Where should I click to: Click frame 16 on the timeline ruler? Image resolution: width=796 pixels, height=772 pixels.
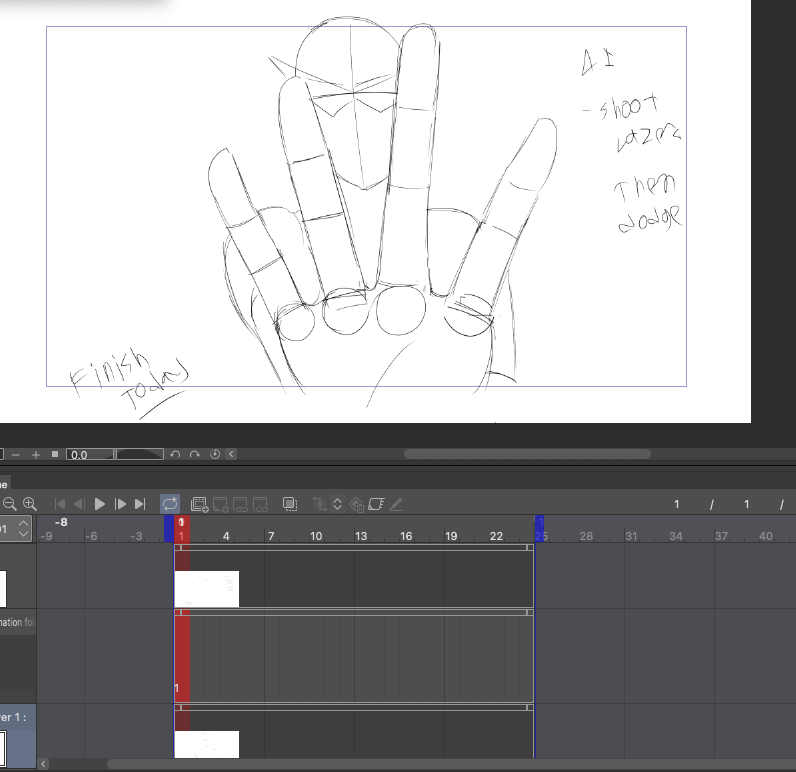click(x=406, y=536)
